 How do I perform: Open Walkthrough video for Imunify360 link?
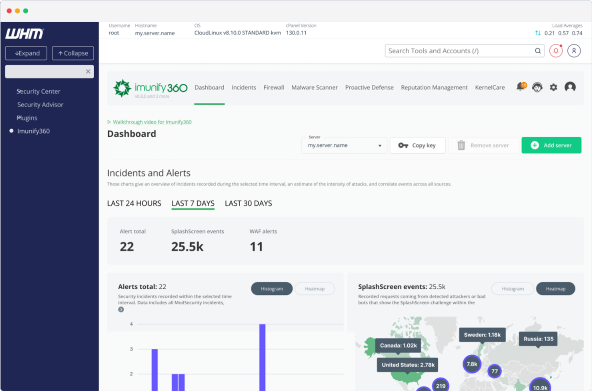150,122
